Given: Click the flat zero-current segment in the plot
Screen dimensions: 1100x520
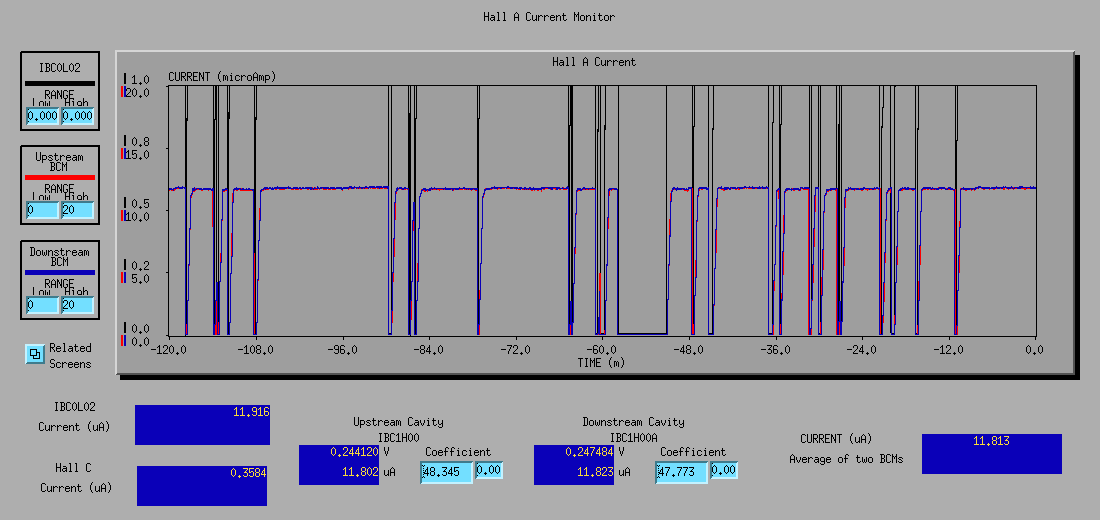Looking at the screenshot, I should [x=643, y=333].
